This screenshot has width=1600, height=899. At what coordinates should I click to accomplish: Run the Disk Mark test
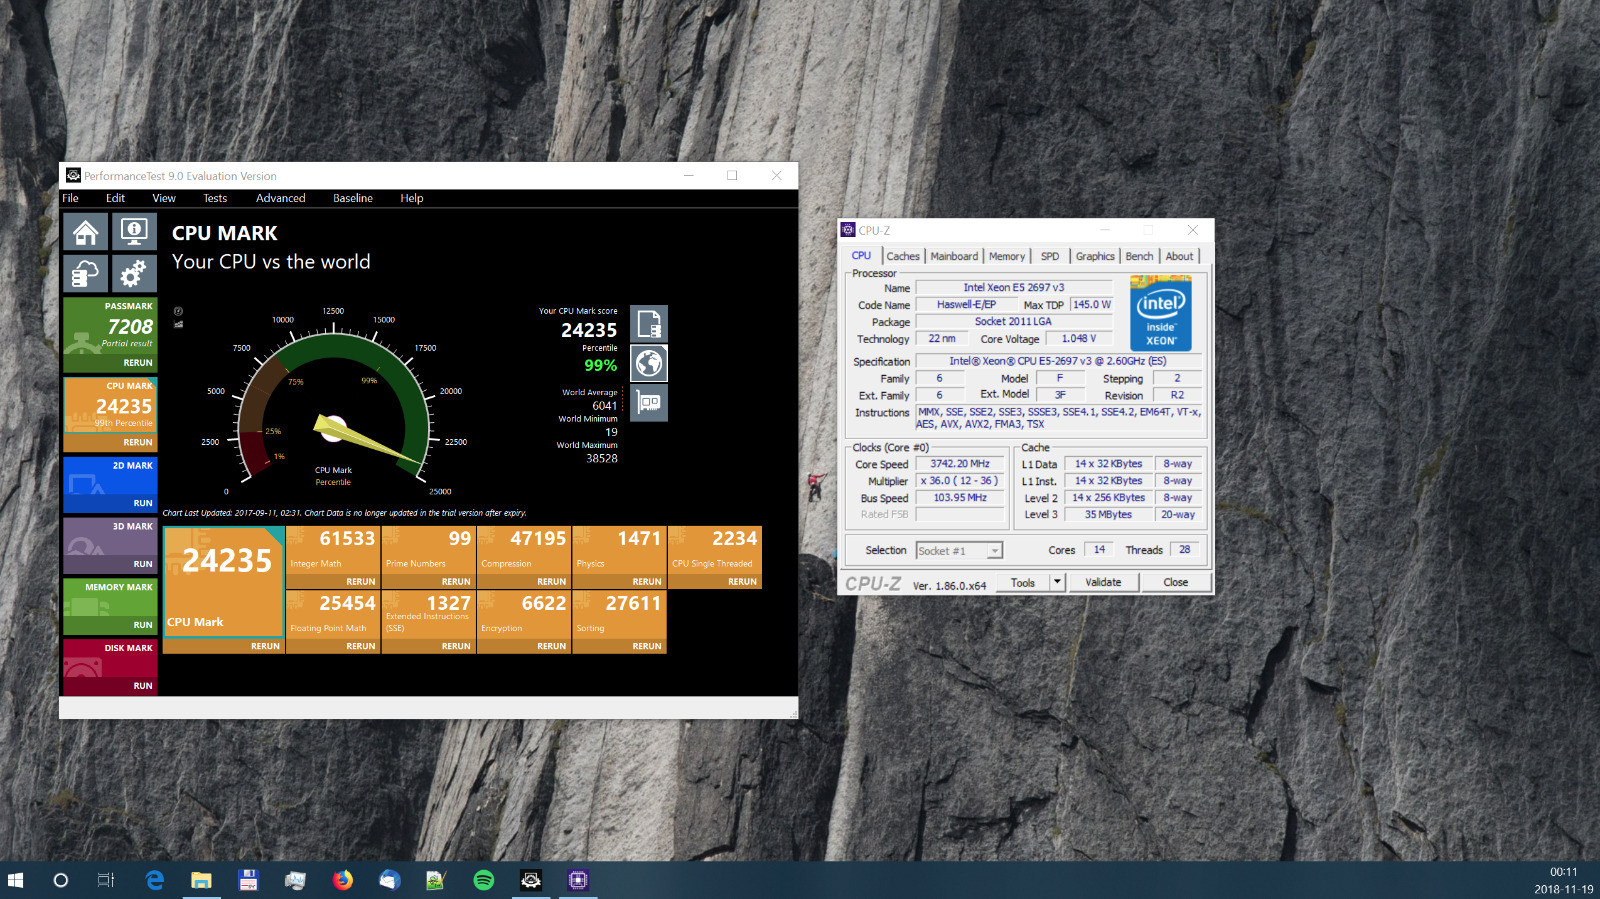coord(143,686)
